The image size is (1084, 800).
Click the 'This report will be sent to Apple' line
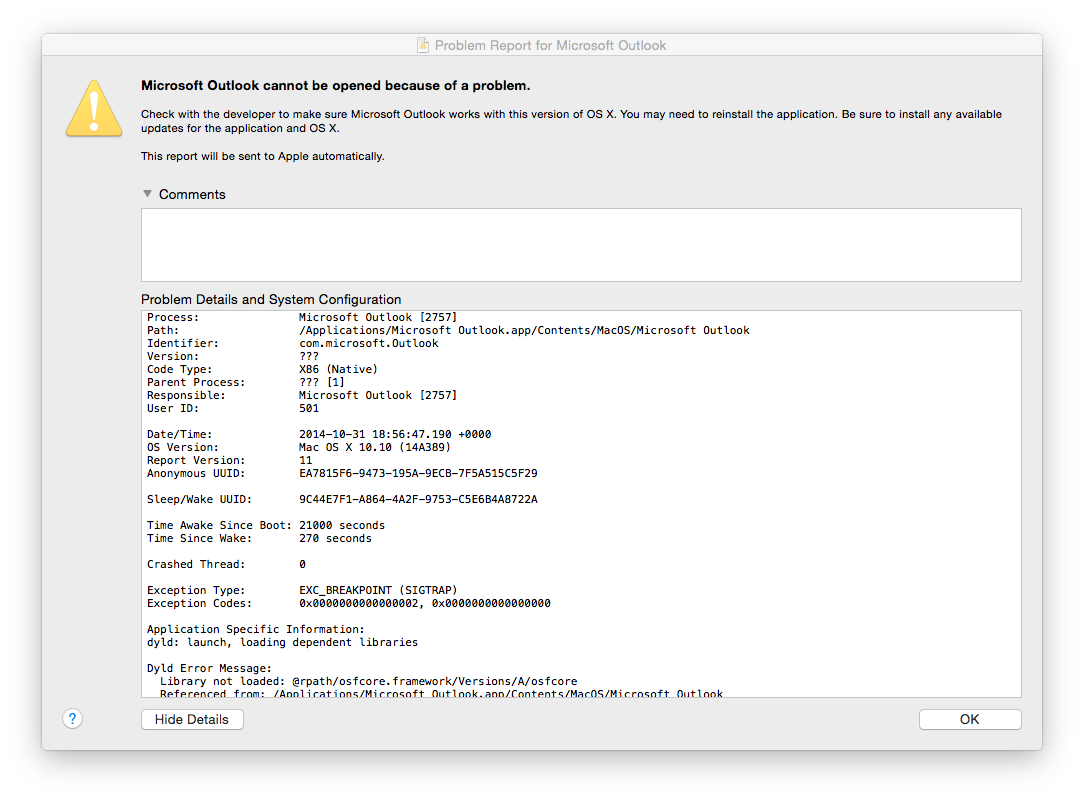coord(263,156)
